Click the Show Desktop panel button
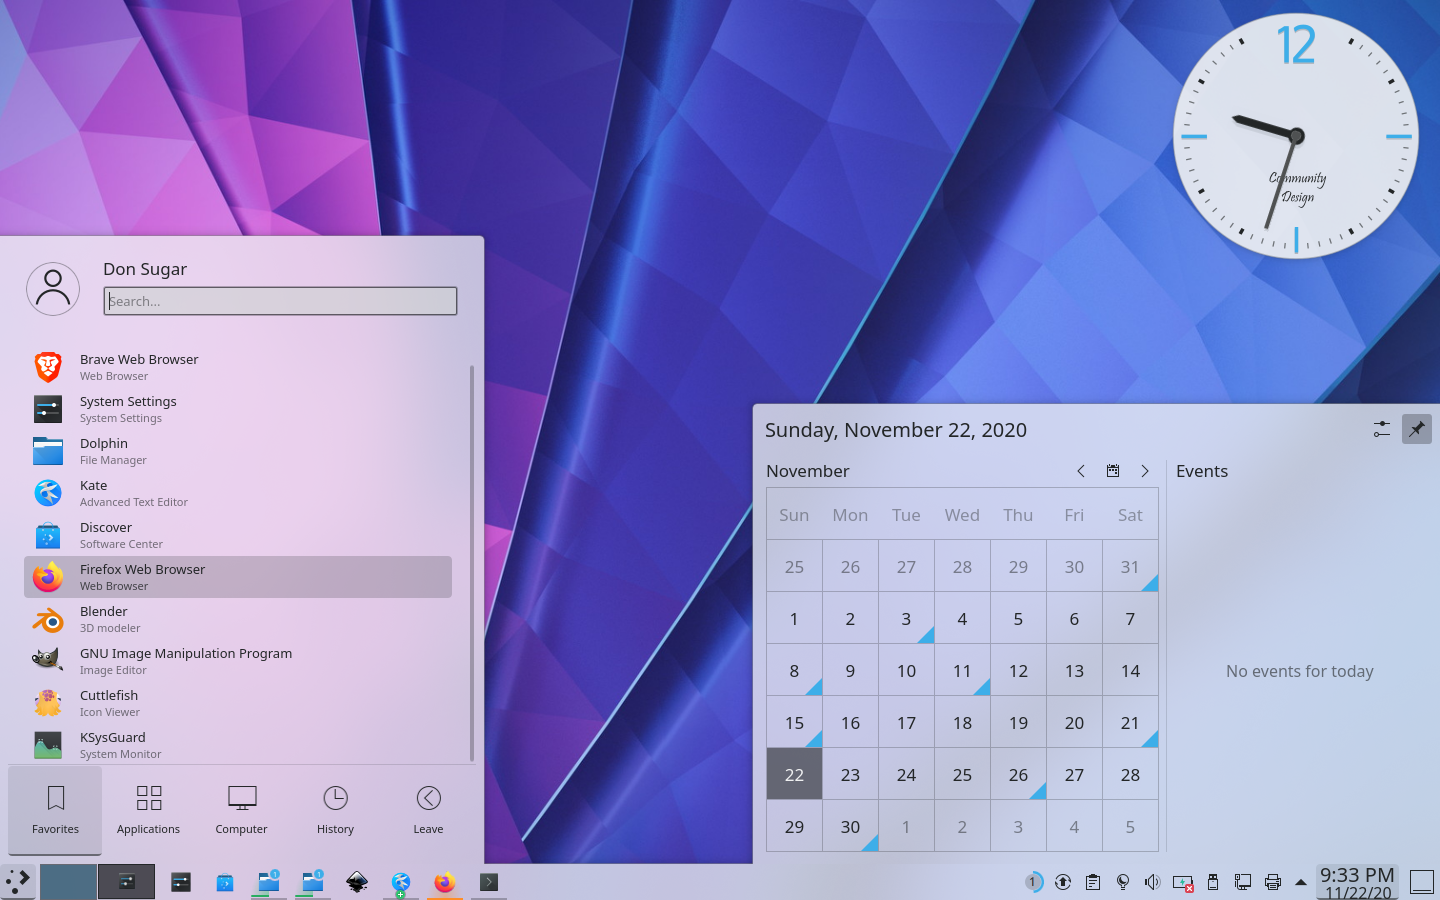 1422,882
